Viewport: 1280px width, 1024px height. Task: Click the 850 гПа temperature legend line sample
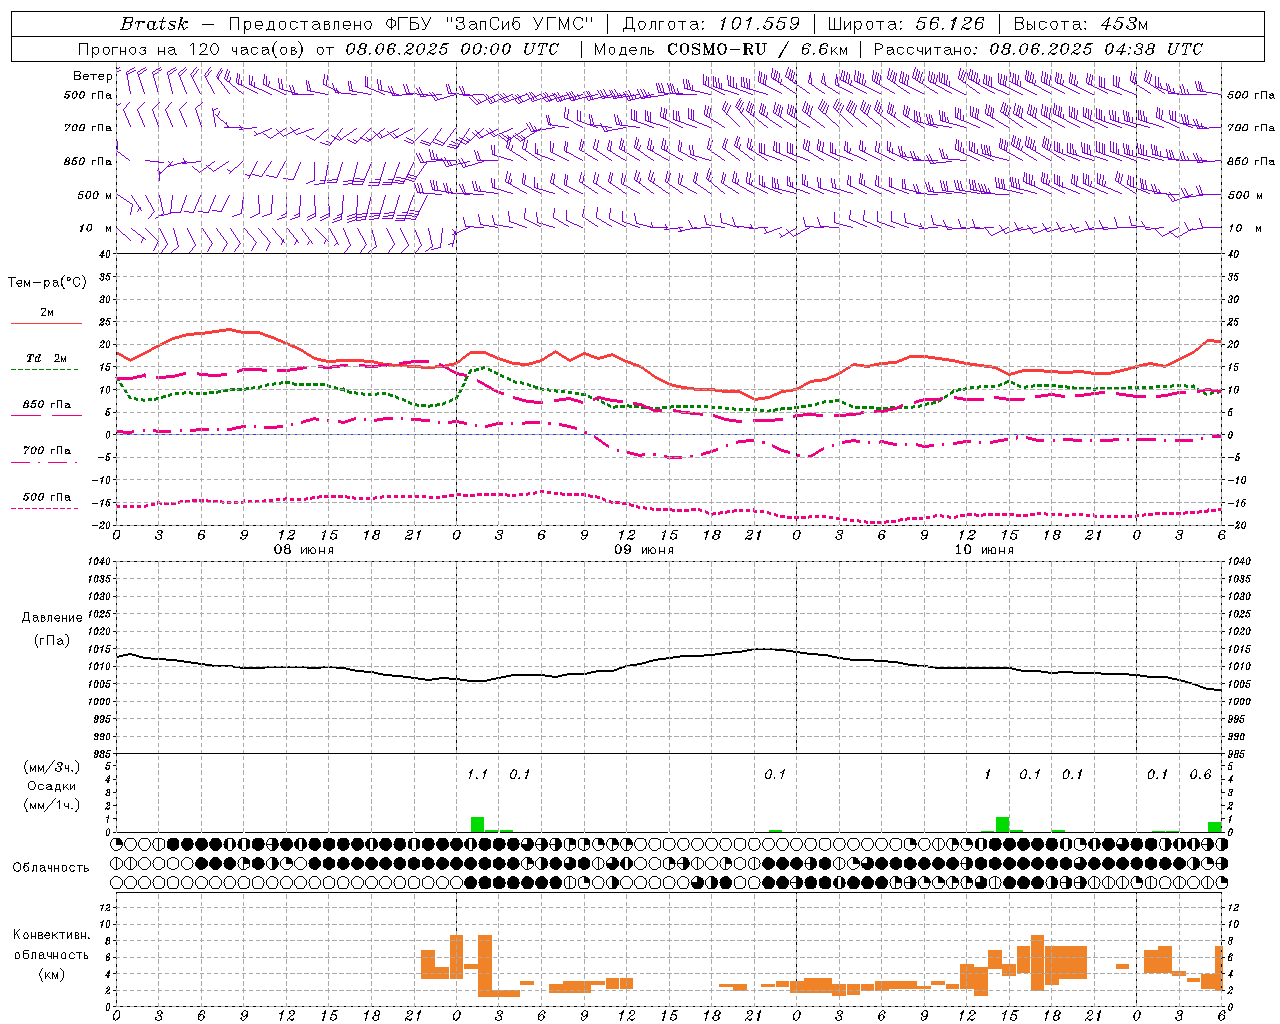pos(46,416)
